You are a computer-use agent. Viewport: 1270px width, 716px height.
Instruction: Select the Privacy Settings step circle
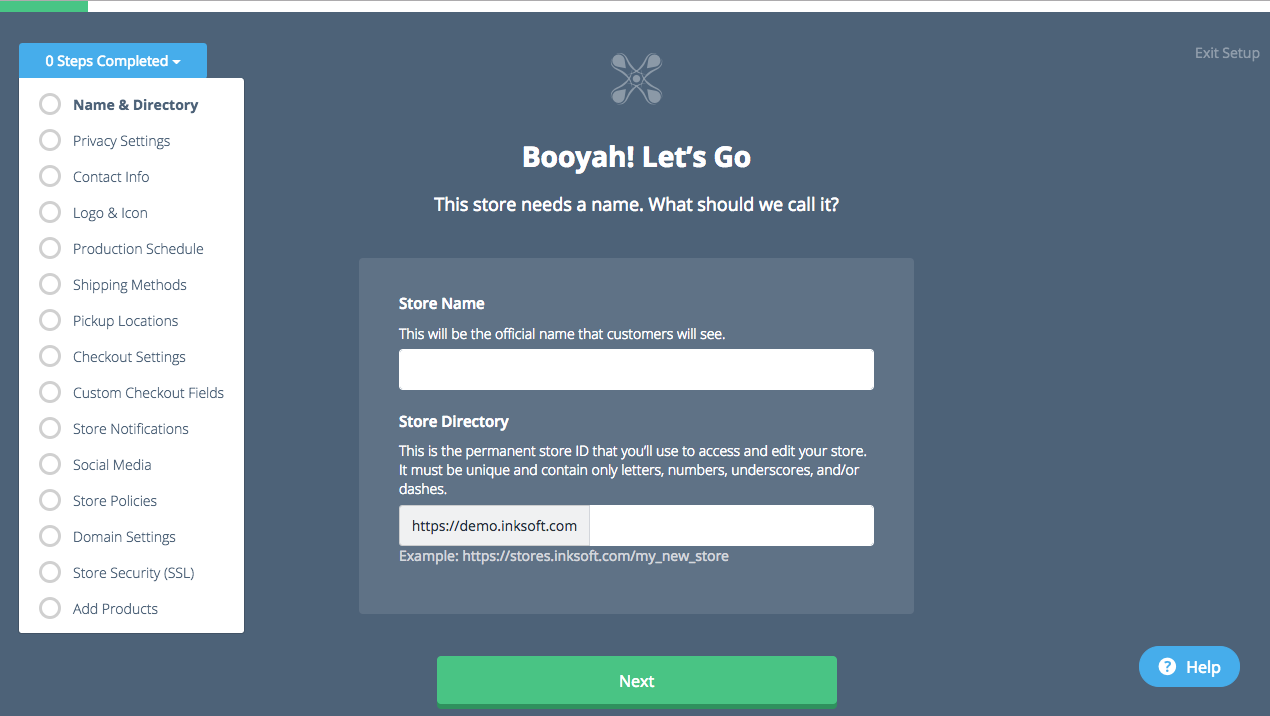(50, 140)
